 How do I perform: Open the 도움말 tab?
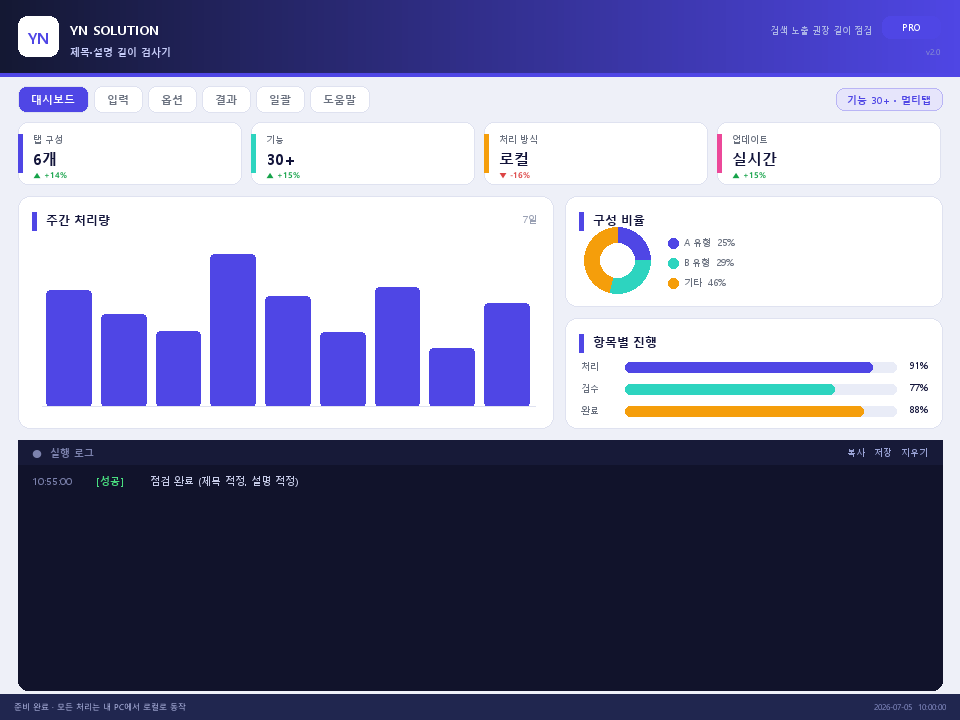coord(340,100)
